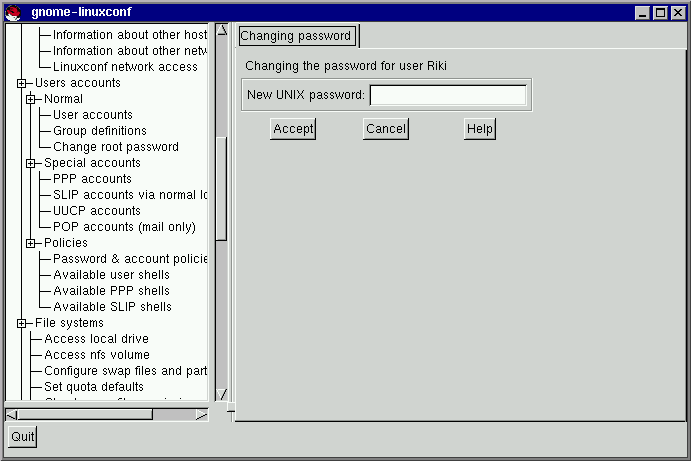Viewport: 691px width, 461px height.
Task: Quit gnome-linuxconf with the Quit button
Action: [22, 437]
